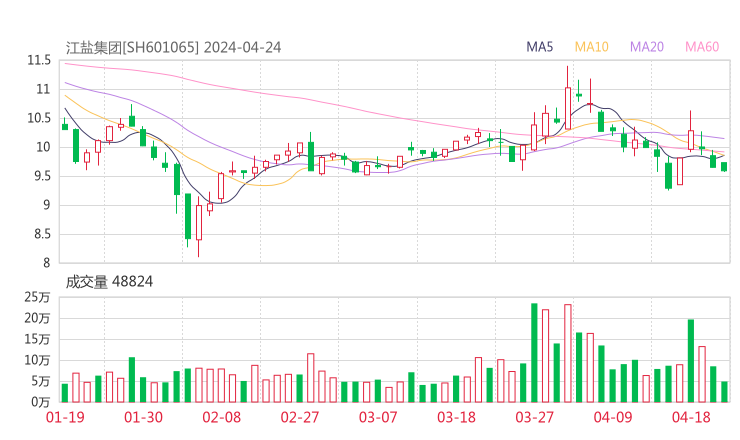
Task: Click the 11.5 price axis label
Action: coord(39,60)
